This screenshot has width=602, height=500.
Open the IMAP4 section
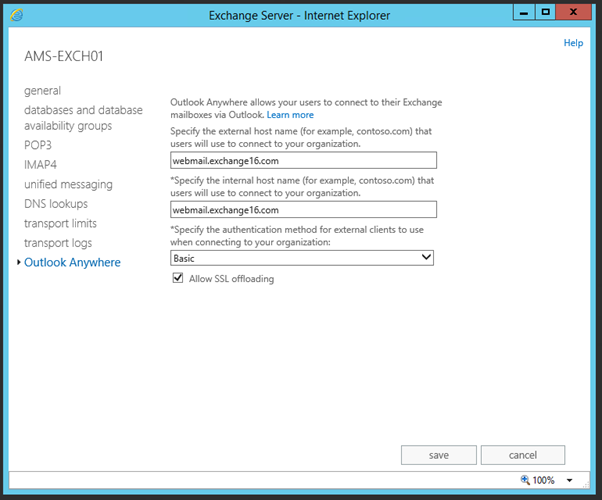pos(42,165)
